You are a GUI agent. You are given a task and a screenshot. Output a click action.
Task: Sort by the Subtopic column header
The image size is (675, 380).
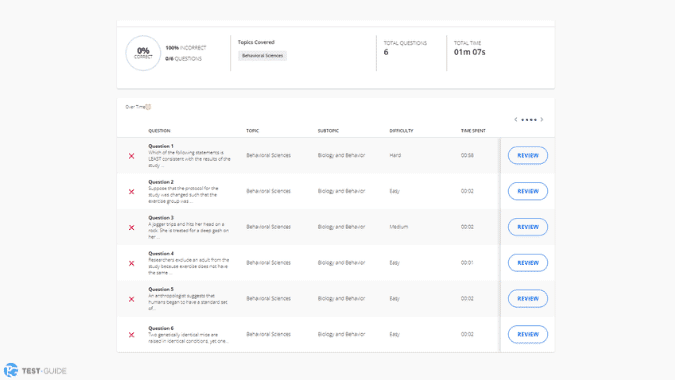[x=328, y=131]
